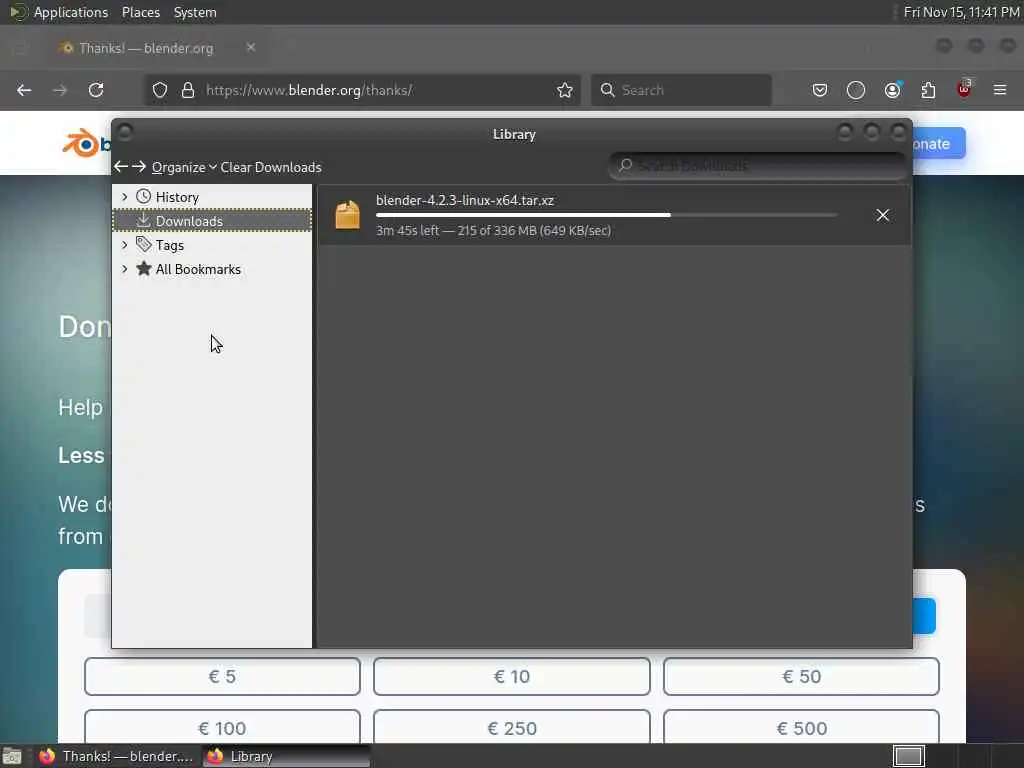Click the circular container icon in toolbar
This screenshot has height=768, width=1024.
[x=856, y=90]
